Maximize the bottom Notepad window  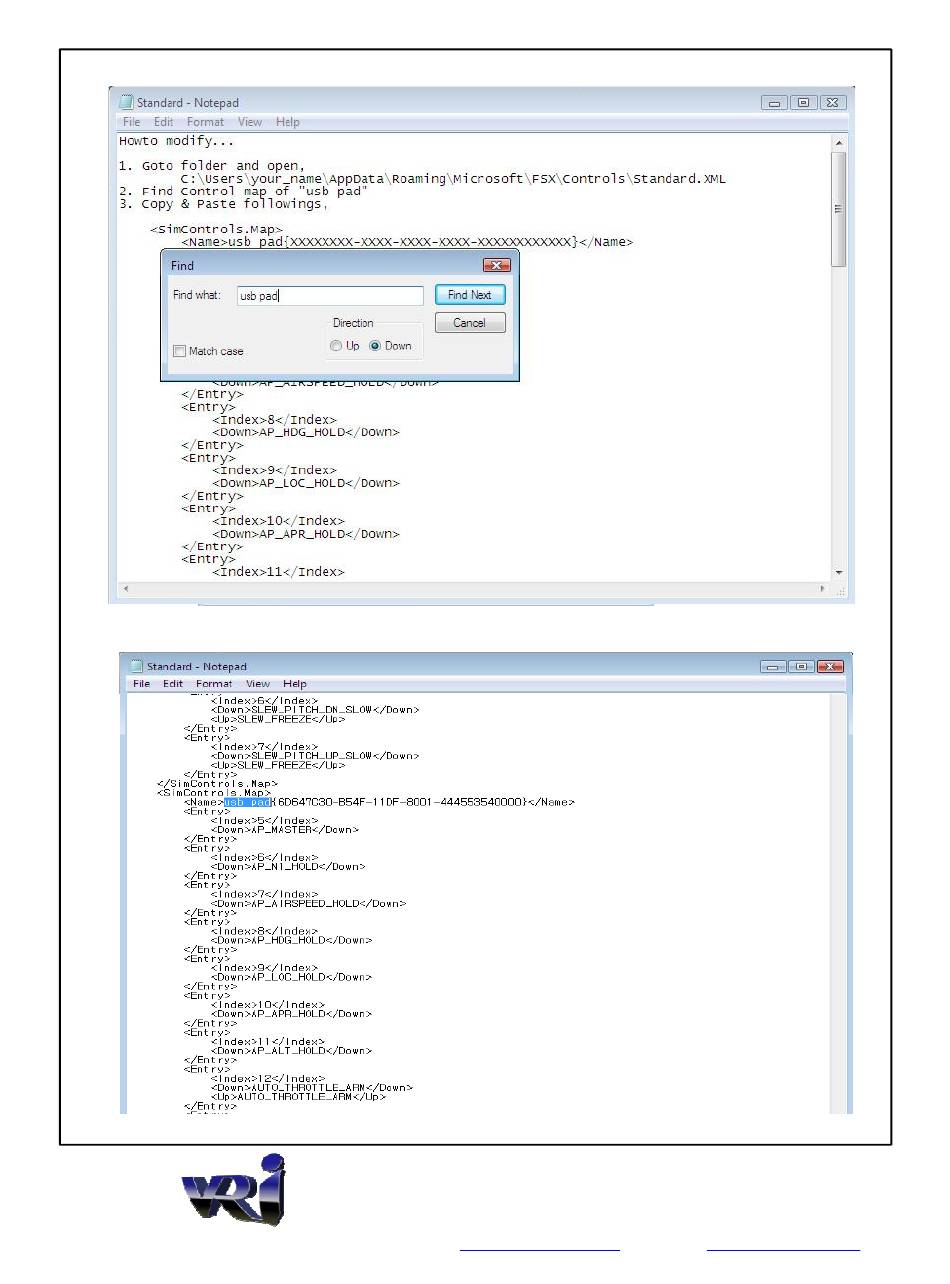tap(800, 667)
